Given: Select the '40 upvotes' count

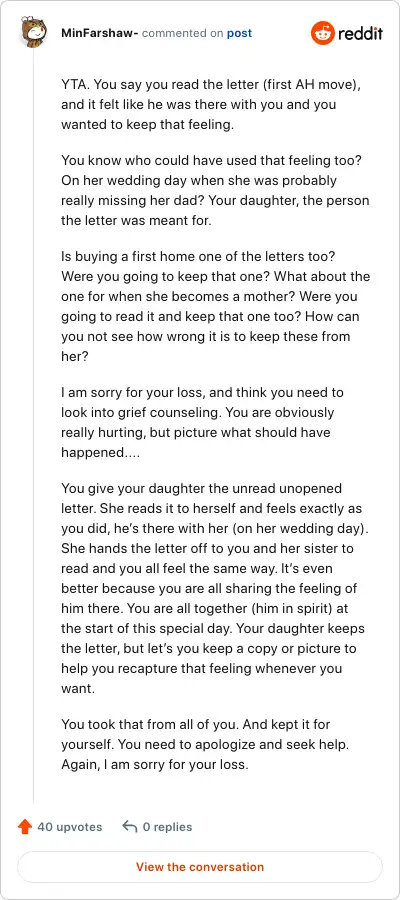Looking at the screenshot, I should pos(69,827).
